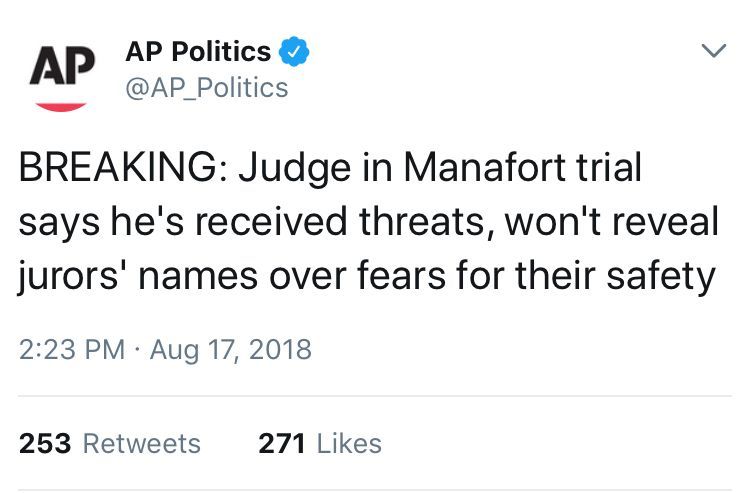
Task: Click the dot between time and date
Action: click(x=137, y=350)
